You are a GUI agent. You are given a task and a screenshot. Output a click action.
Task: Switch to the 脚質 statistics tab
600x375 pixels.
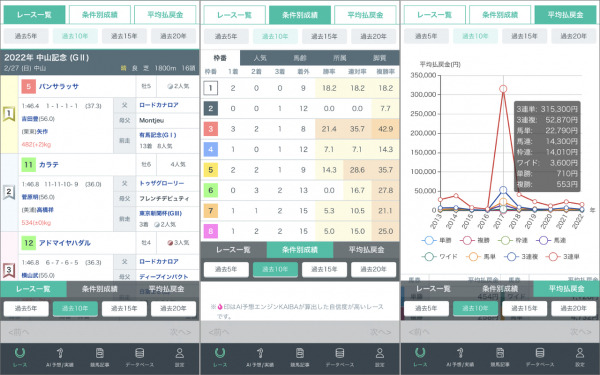coord(380,58)
